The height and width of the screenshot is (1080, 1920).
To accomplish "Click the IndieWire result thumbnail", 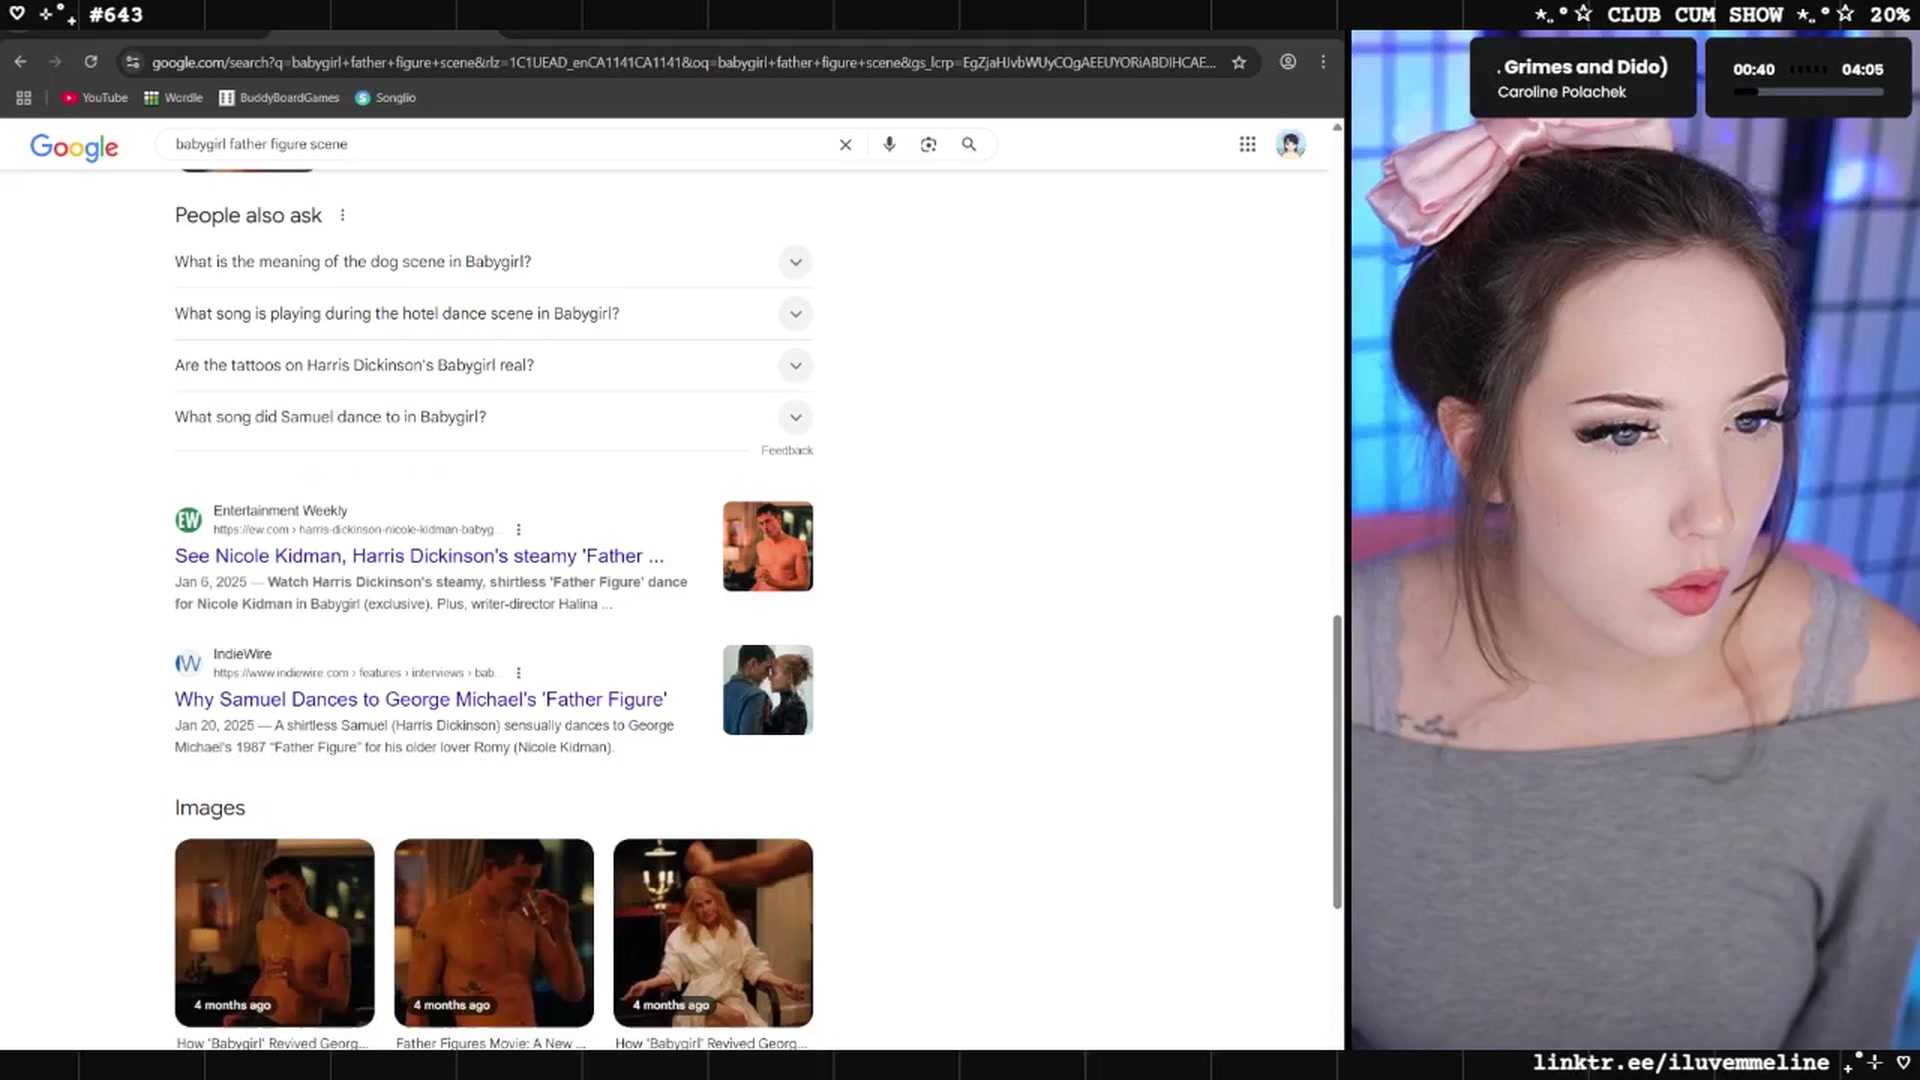I will click(x=768, y=690).
